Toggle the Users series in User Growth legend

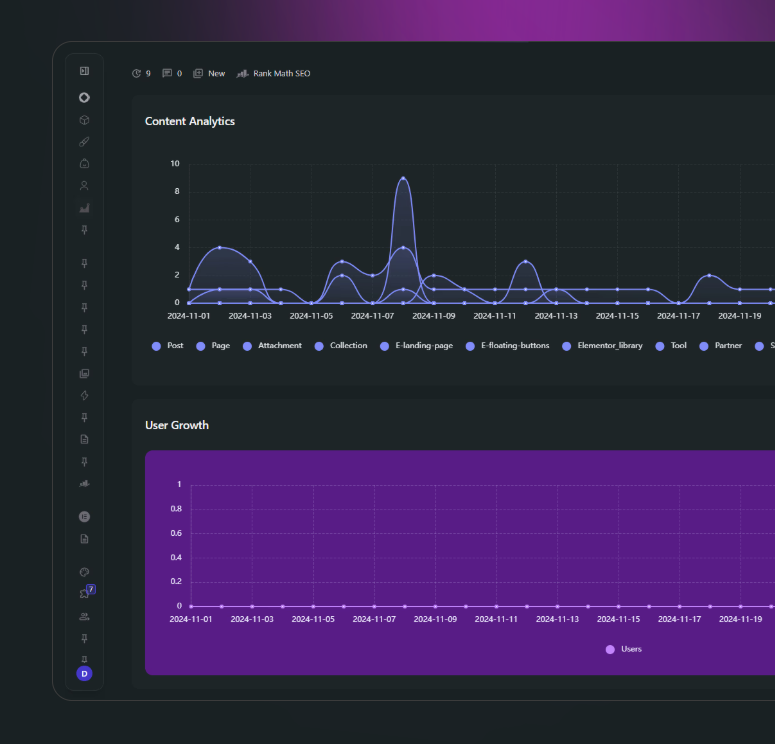coord(624,649)
